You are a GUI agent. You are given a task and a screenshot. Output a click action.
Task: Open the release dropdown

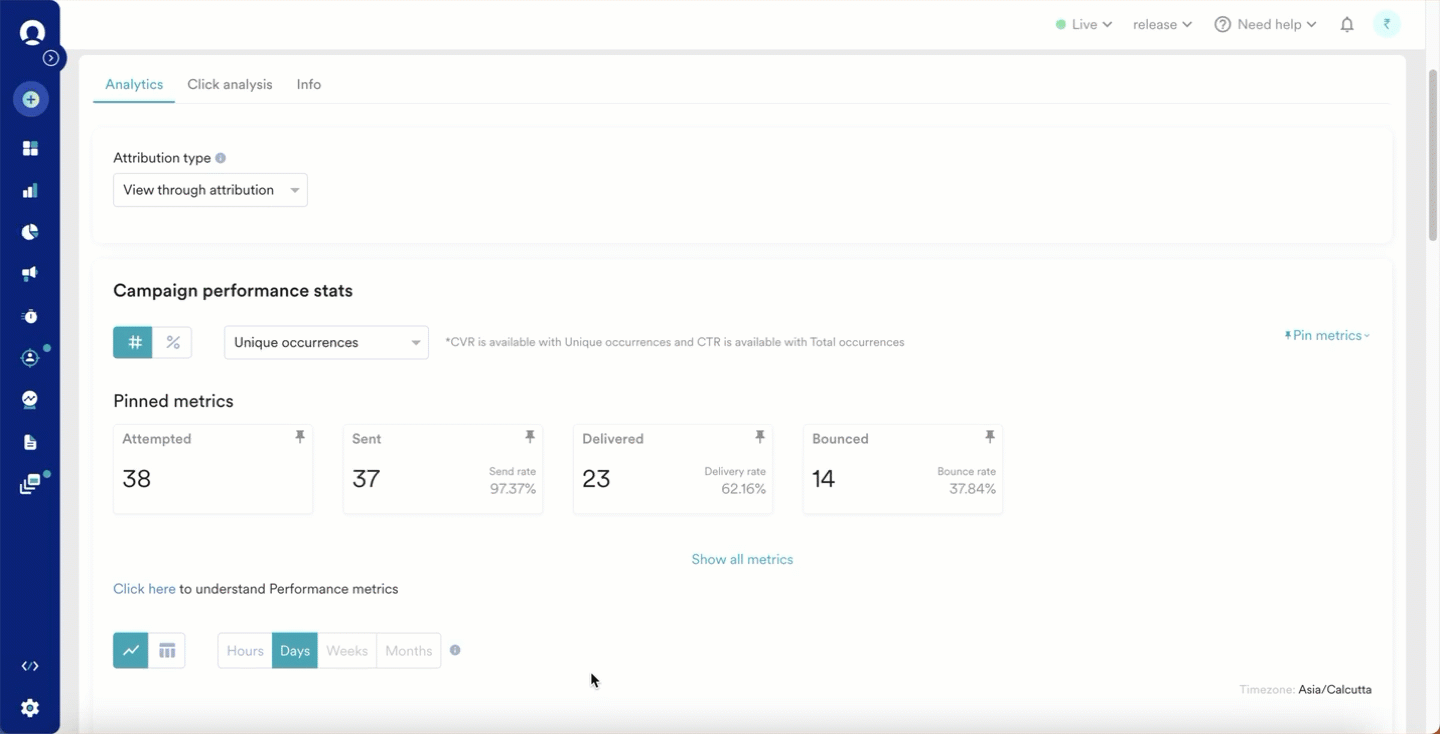(1162, 25)
